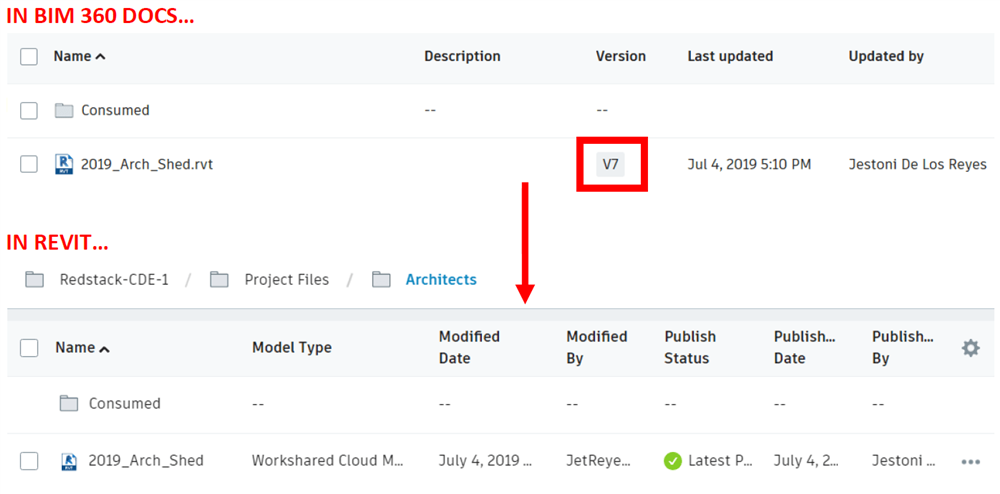Screen dimensions: 1000x494
Task: Click Description column header
Action: 462,56
